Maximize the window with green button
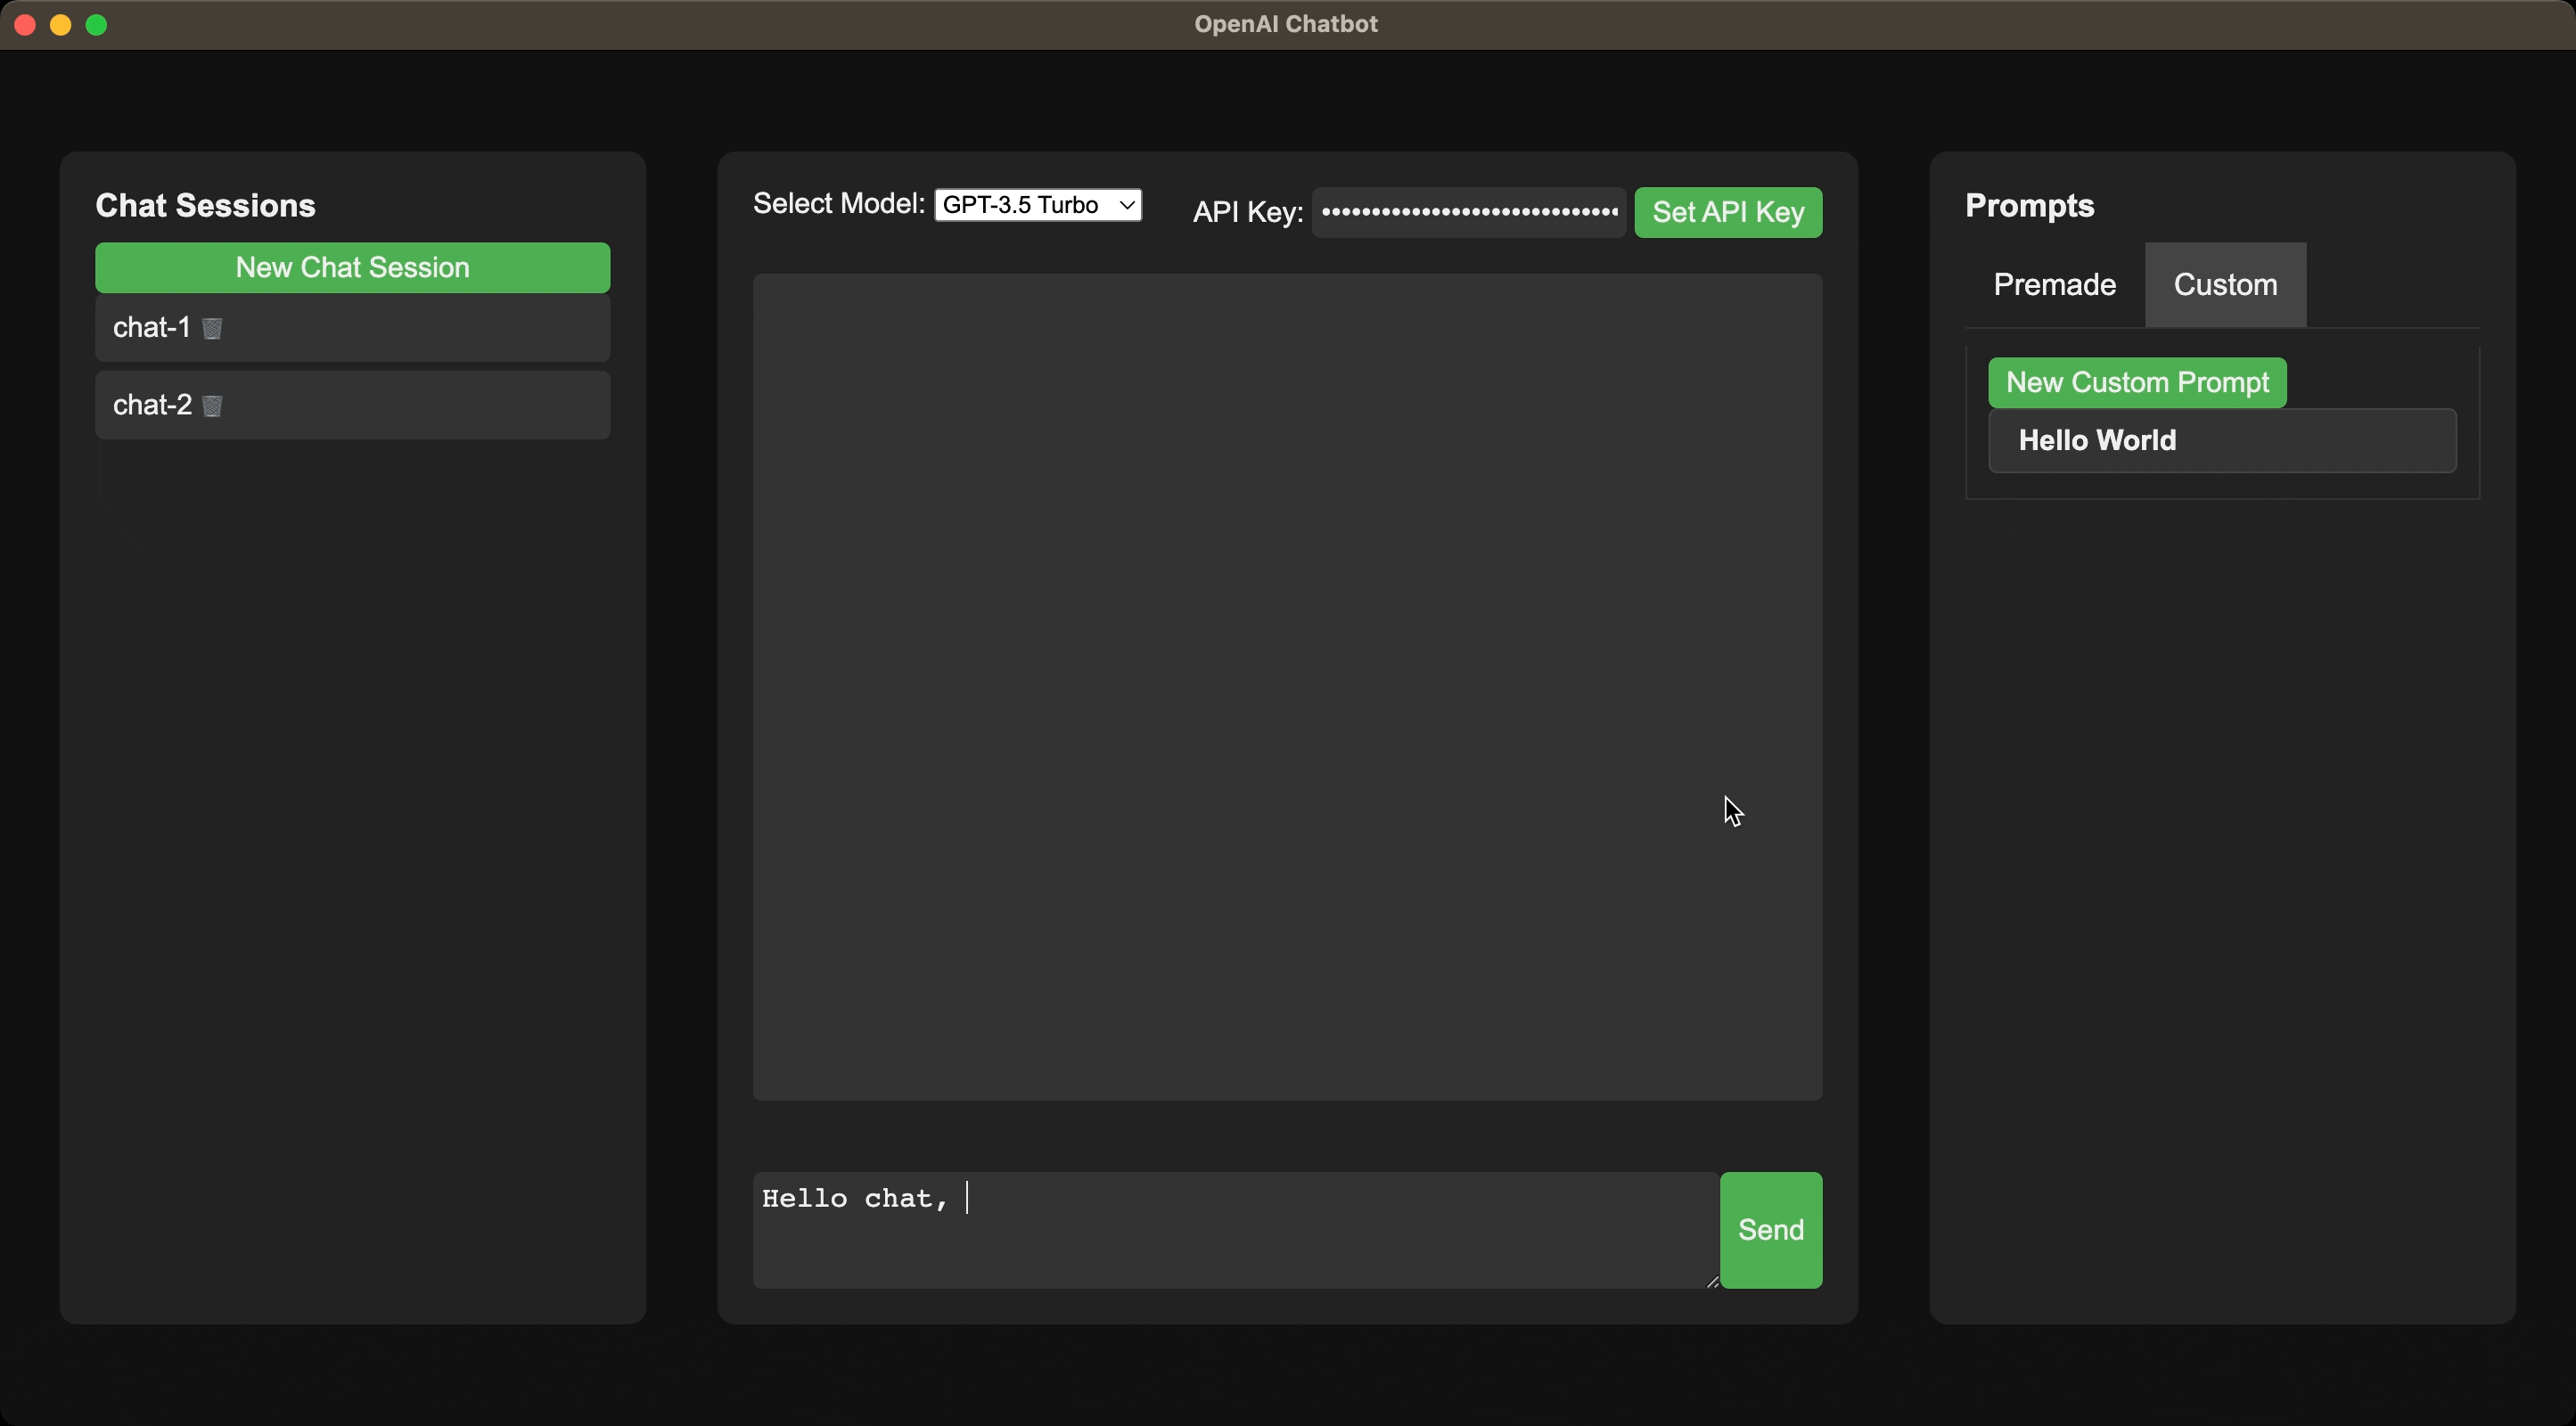 tap(97, 25)
